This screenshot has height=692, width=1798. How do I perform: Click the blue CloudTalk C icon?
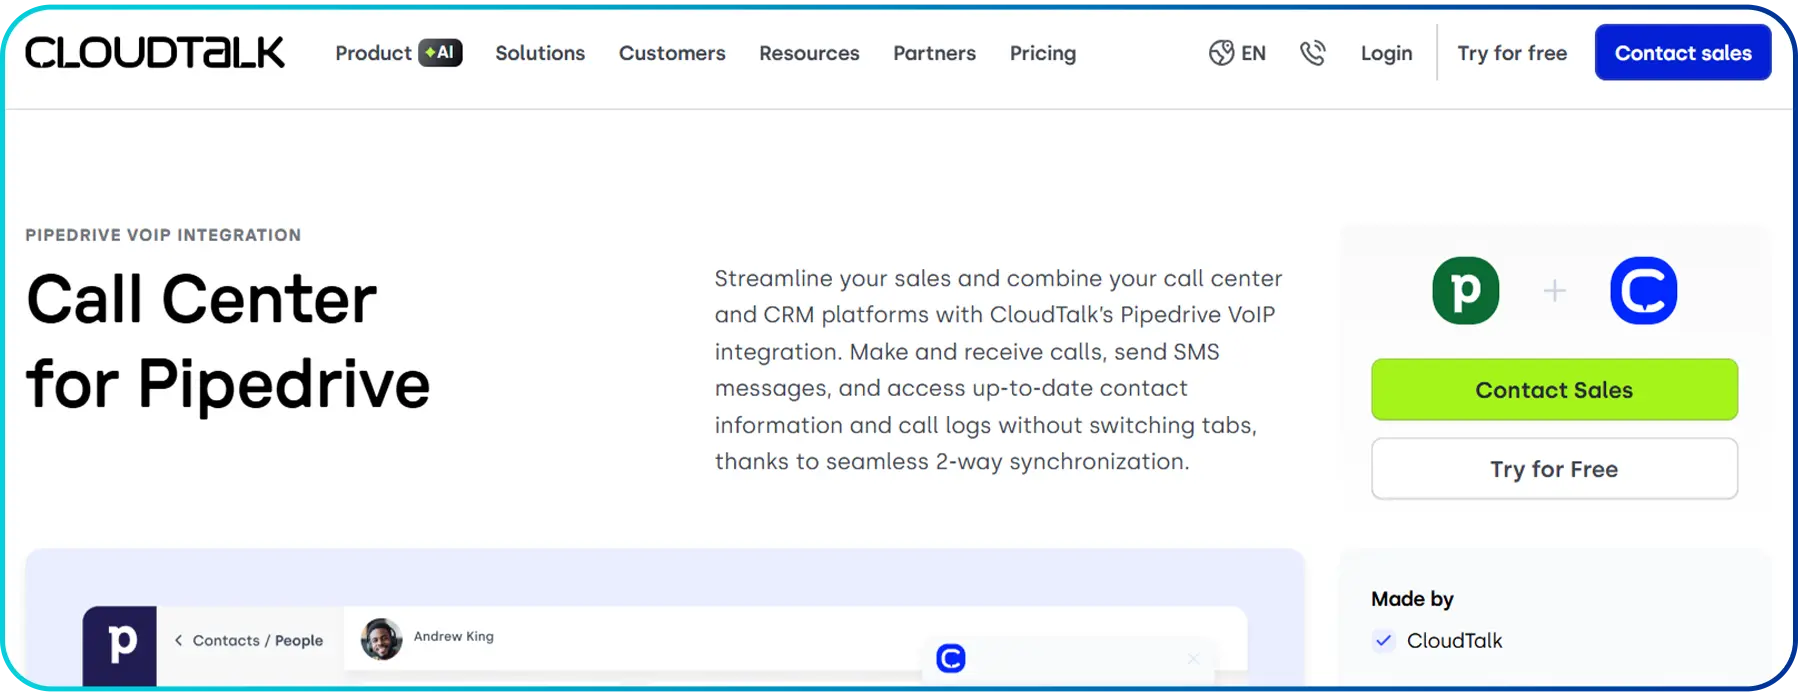pos(1643,291)
